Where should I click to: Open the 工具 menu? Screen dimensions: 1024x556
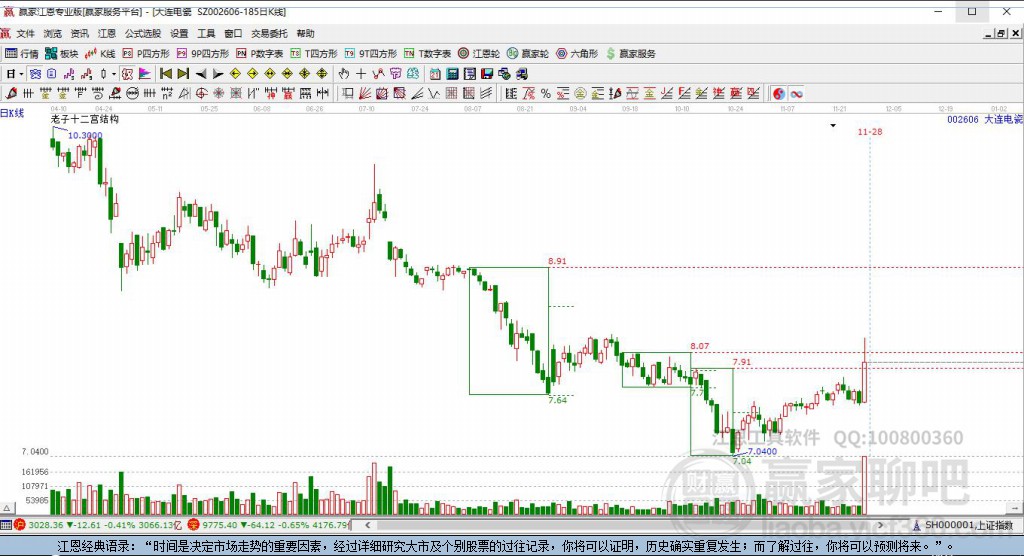206,33
